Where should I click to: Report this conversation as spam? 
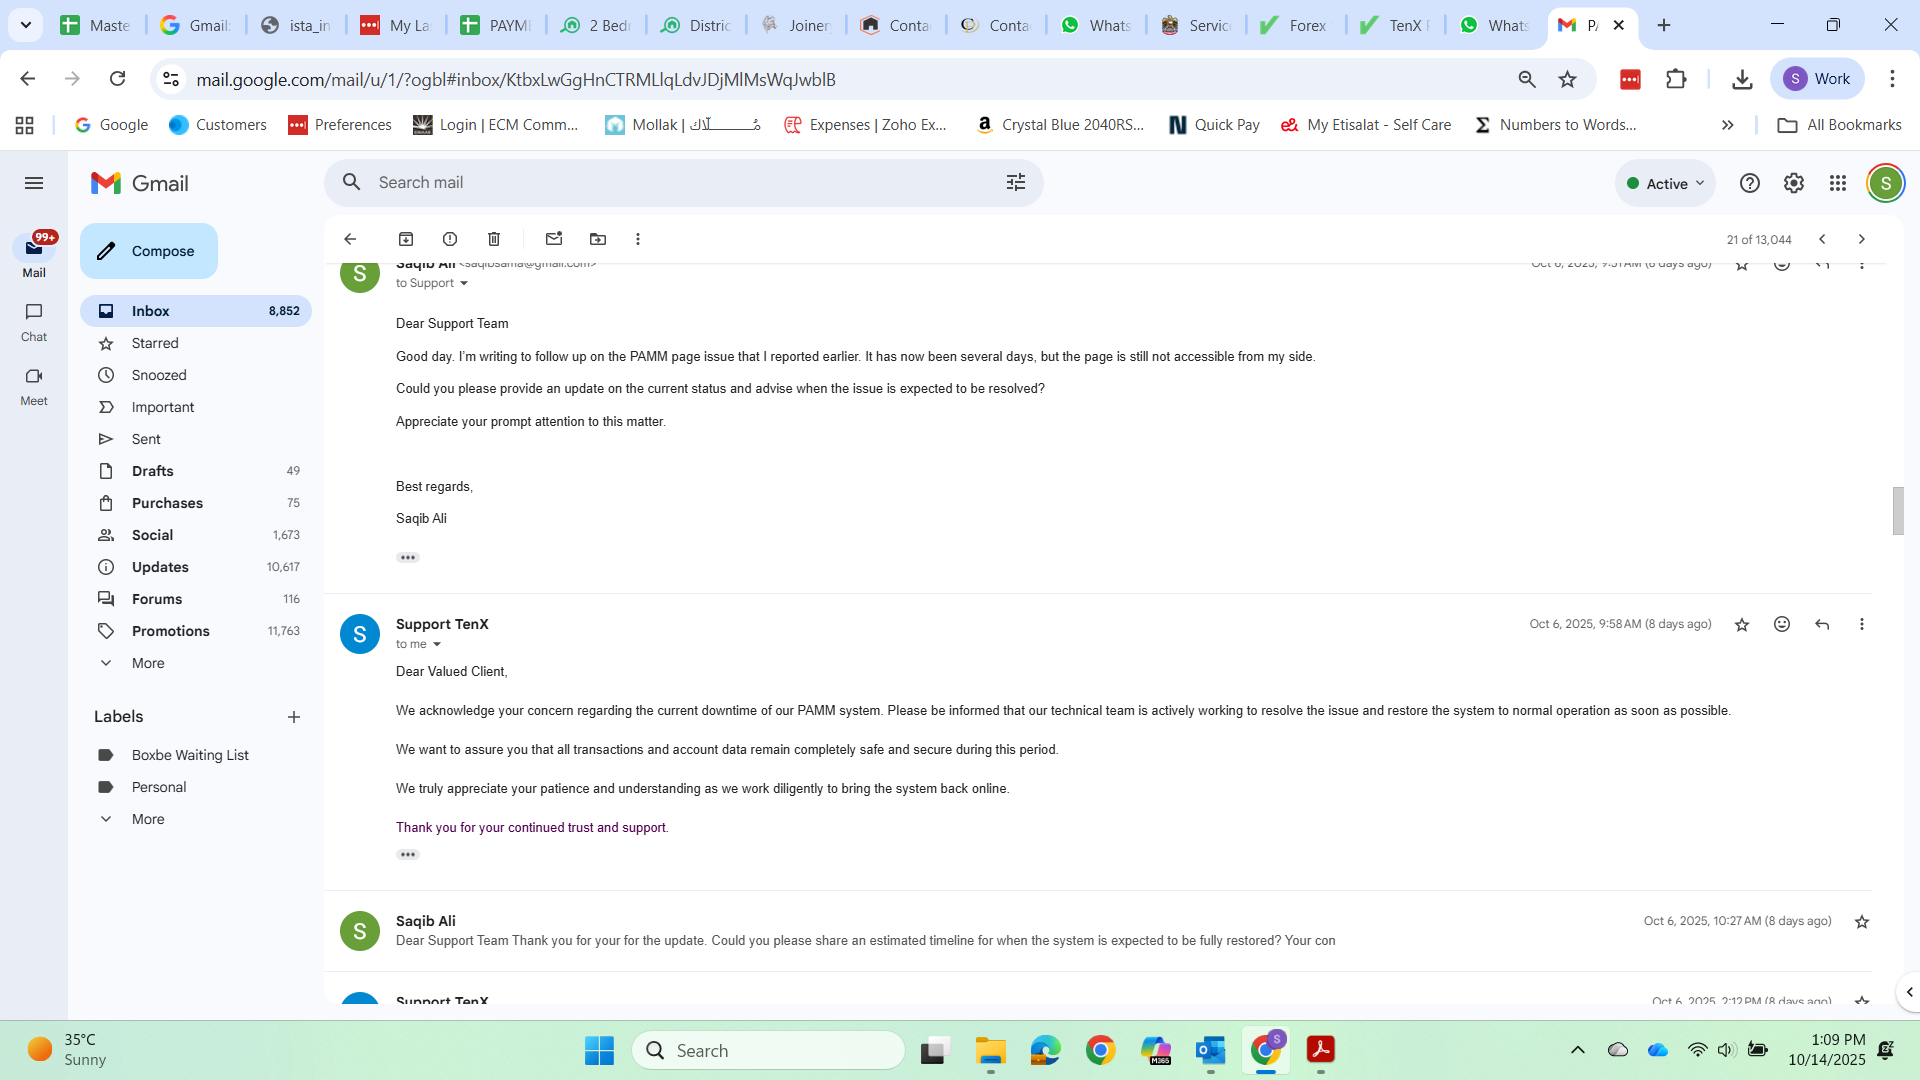(x=450, y=239)
